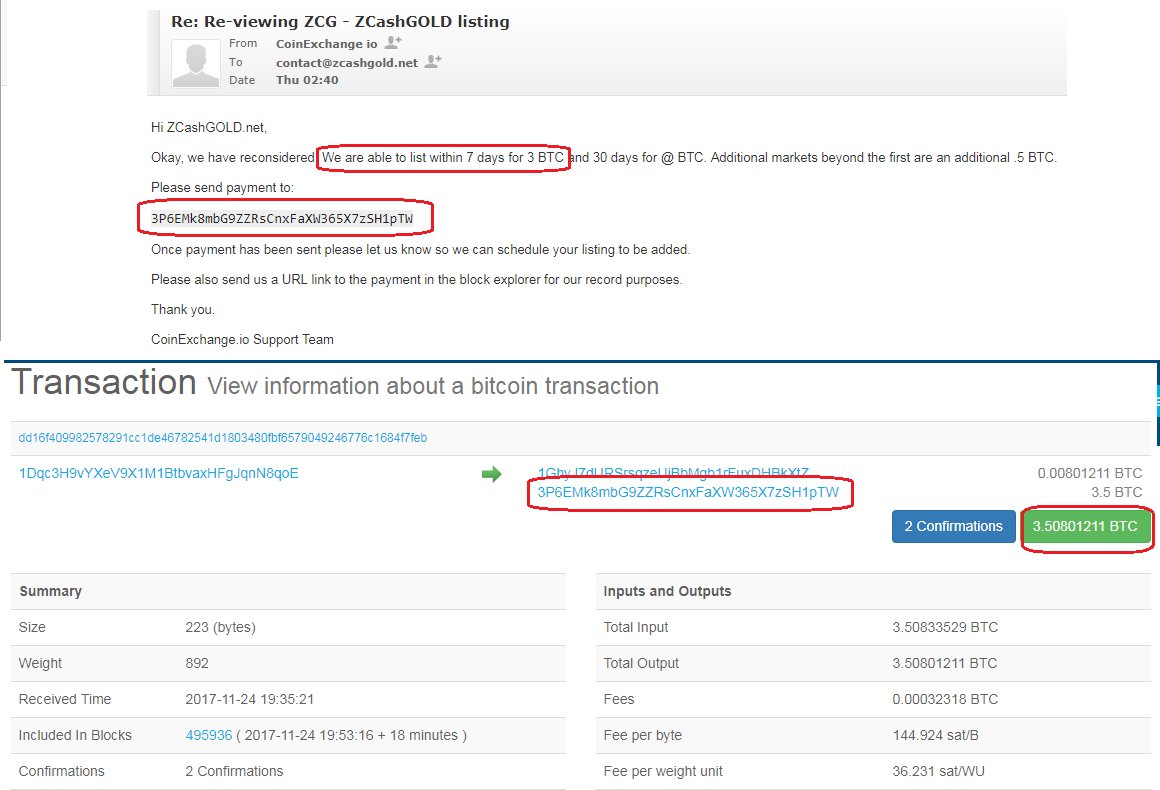Image resolution: width=1160 pixels, height=790 pixels.
Task: Click the 2 Confirmations button
Action: click(x=953, y=526)
